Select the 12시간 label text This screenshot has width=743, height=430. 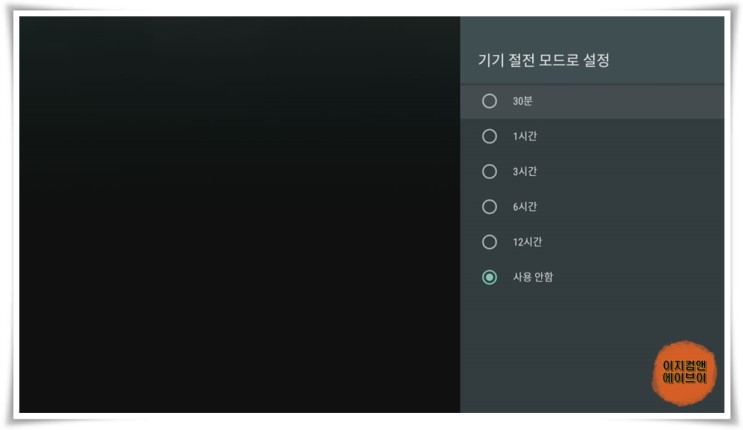(x=527, y=242)
